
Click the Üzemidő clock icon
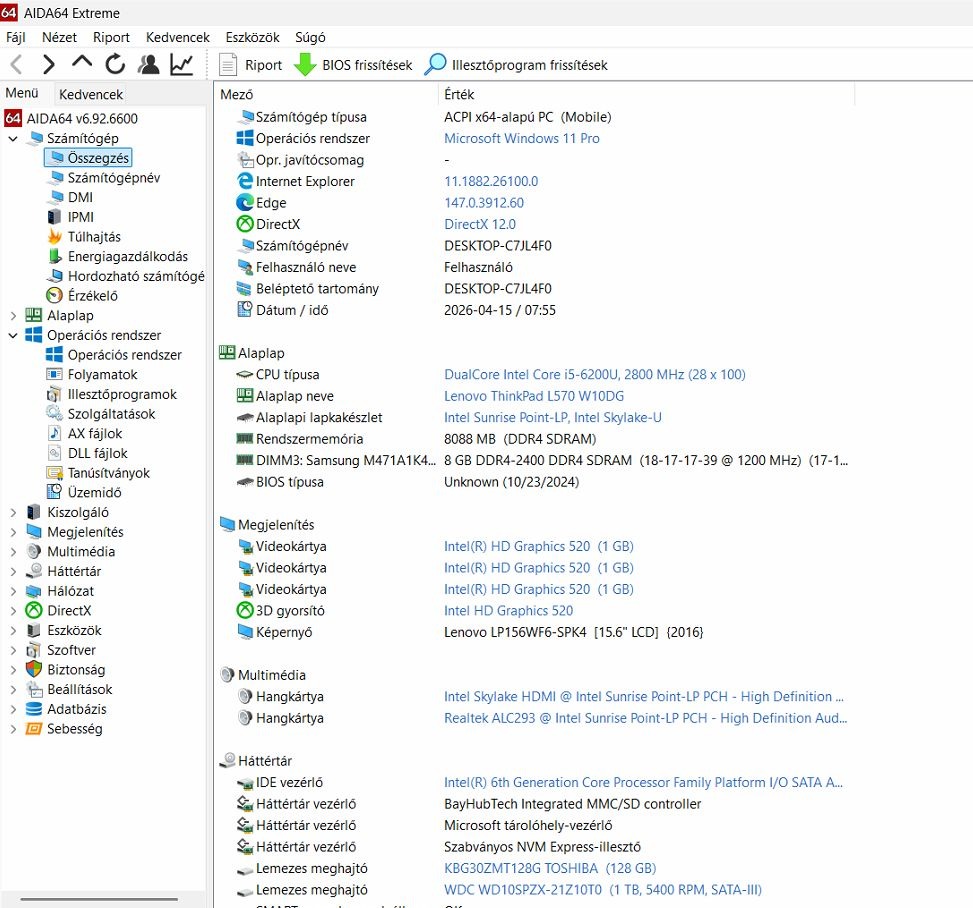(x=55, y=493)
